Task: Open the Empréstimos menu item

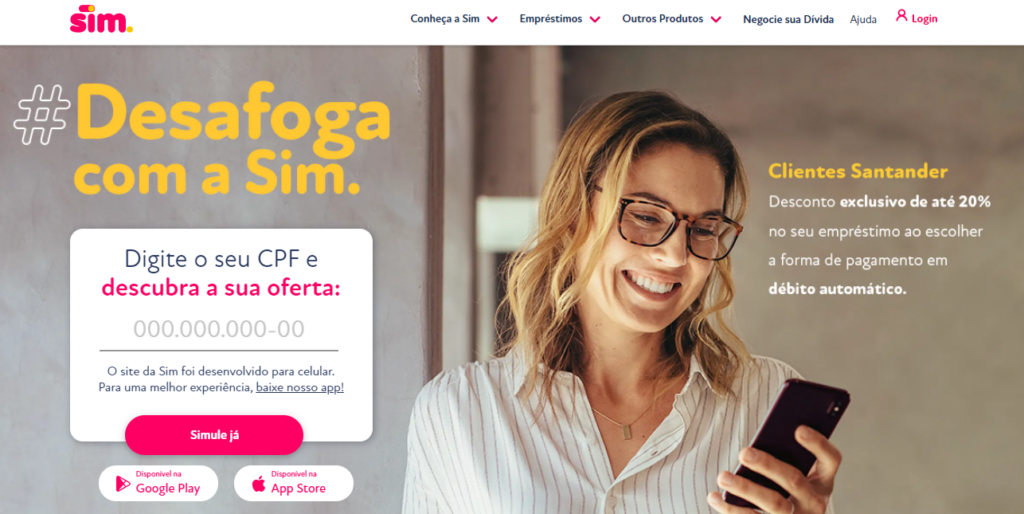Action: [x=551, y=19]
